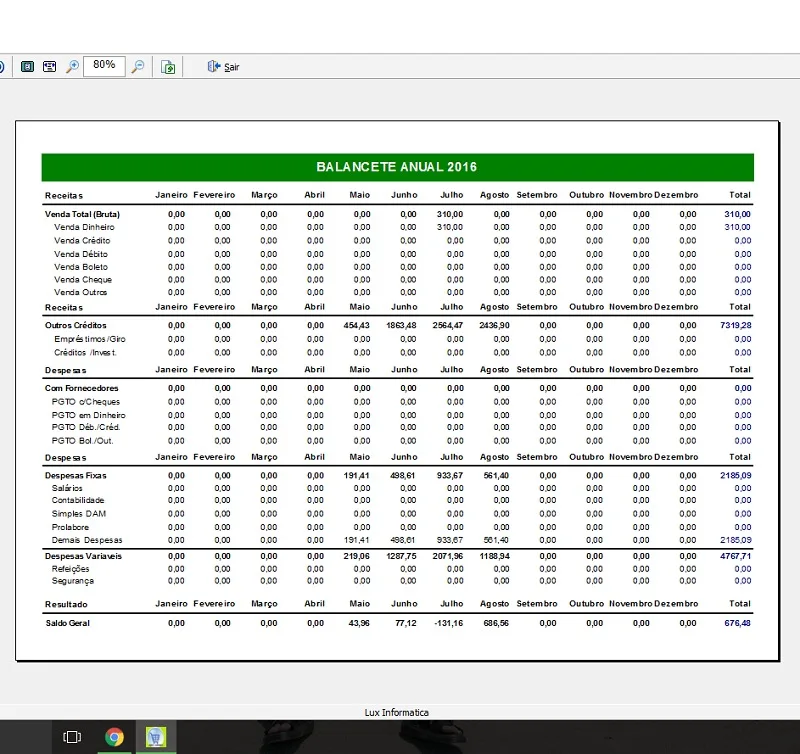The height and width of the screenshot is (754, 800).
Task: Click the Despesas Variaveis row label
Action: click(83, 556)
